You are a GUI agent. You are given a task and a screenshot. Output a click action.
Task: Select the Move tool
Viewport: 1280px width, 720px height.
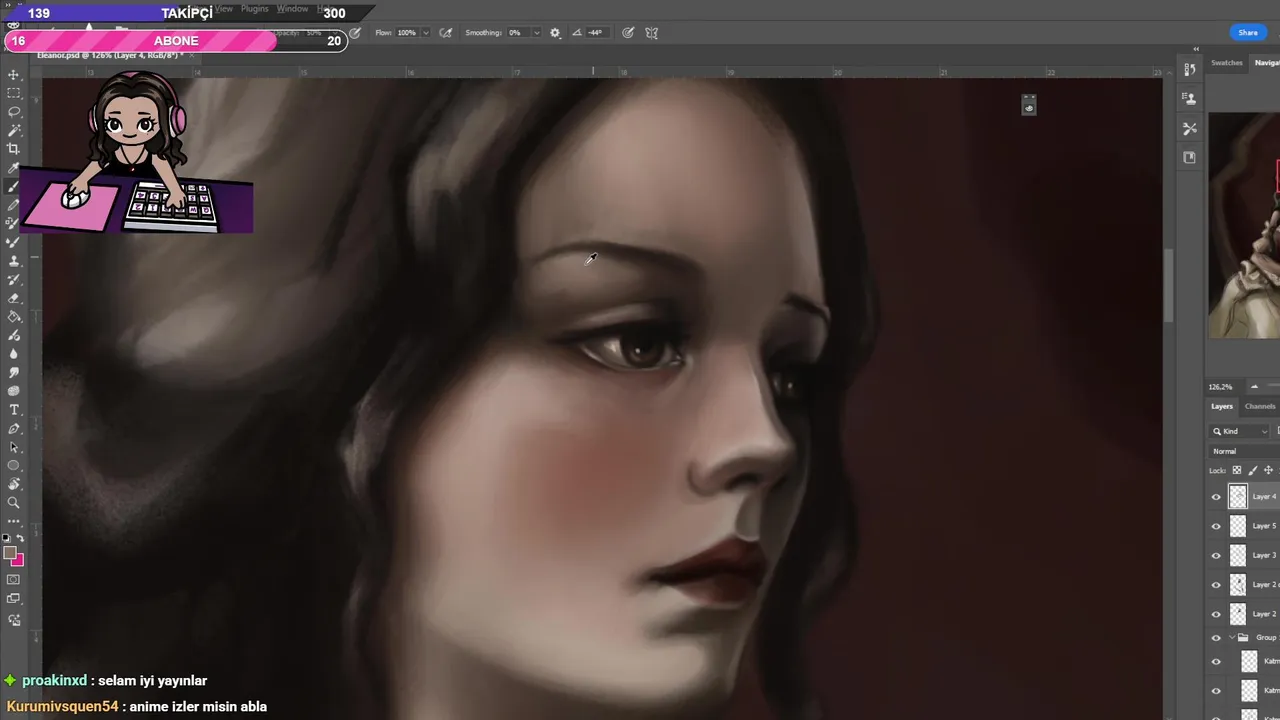click(14, 75)
